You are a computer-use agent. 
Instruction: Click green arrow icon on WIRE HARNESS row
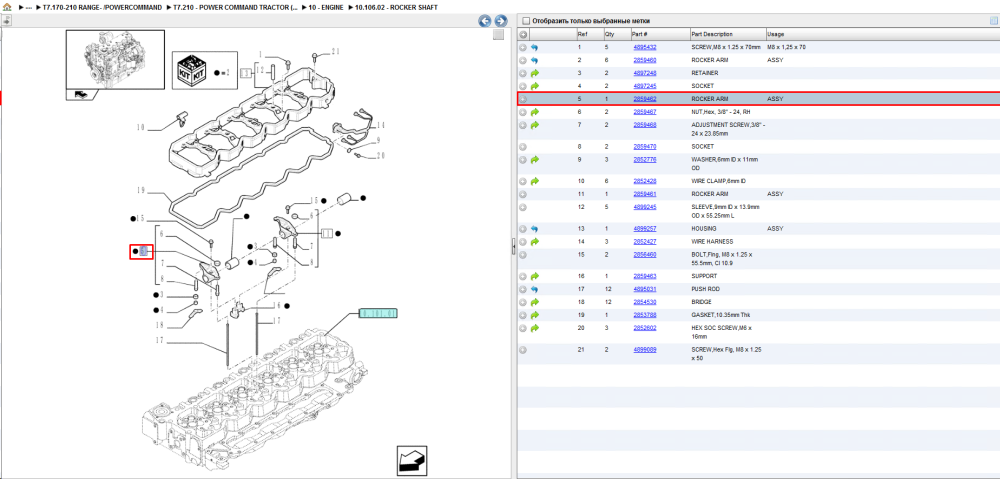tap(534, 242)
